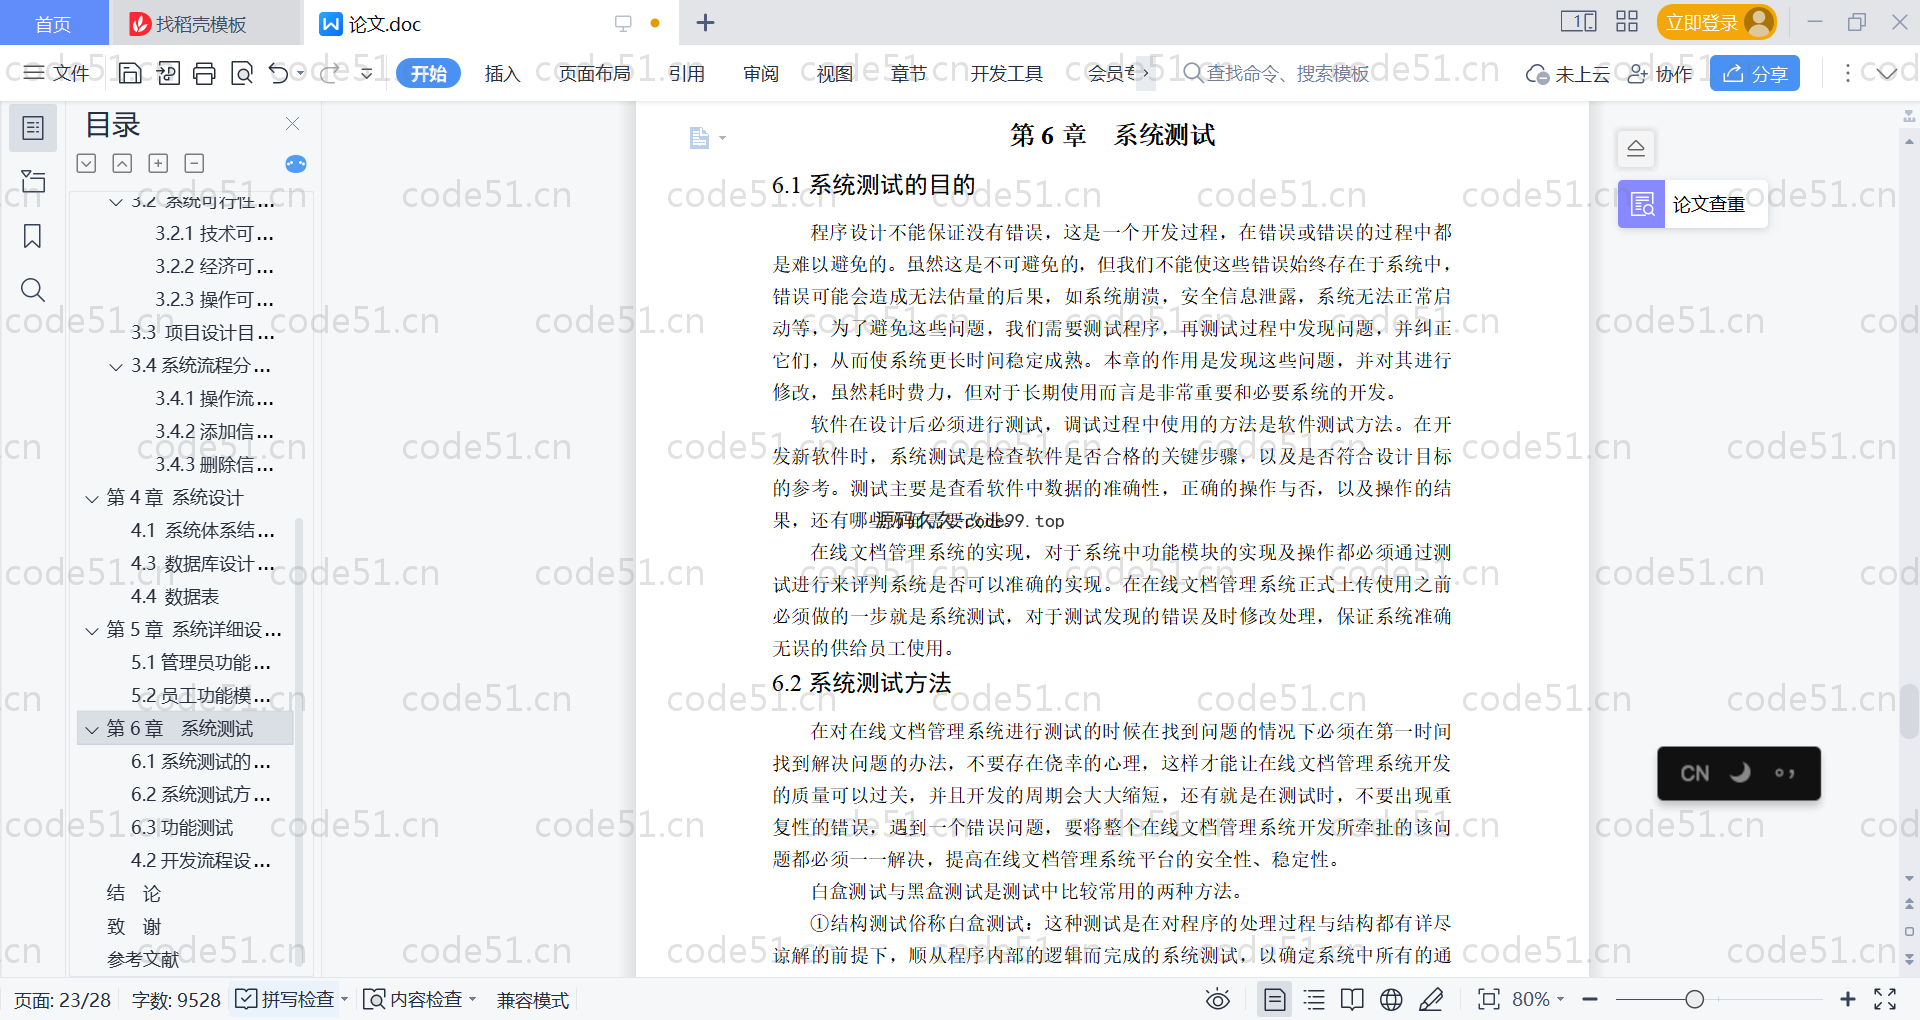This screenshot has width=1920, height=1020.
Task: Click the 查找命令 search field
Action: click(1277, 73)
